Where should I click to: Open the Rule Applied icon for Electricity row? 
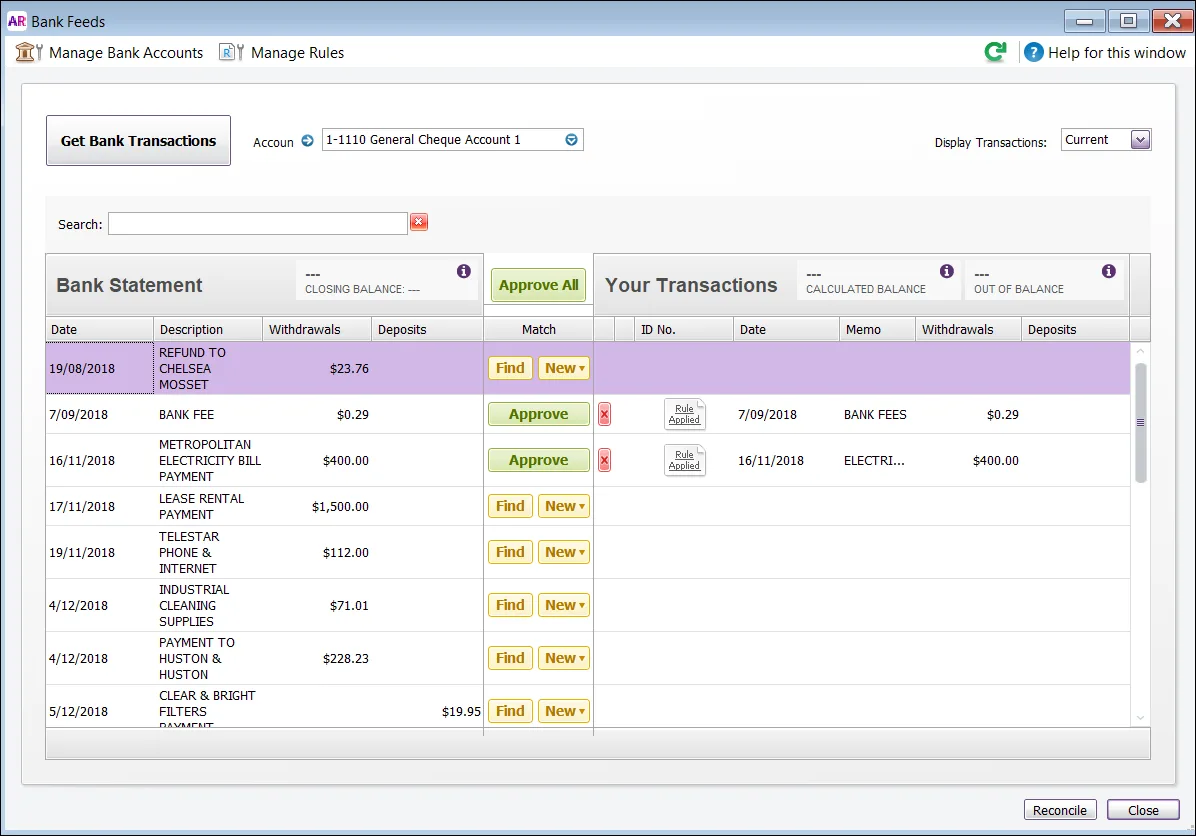[x=684, y=460]
